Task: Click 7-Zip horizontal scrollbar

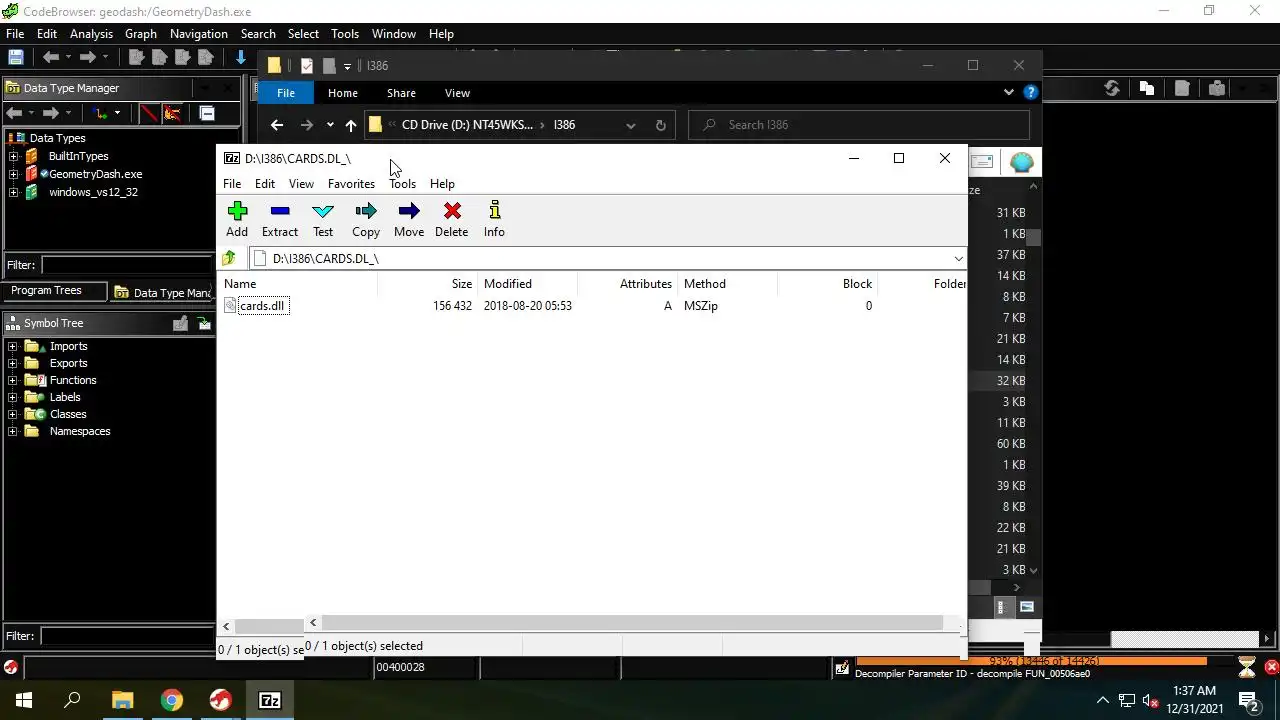Action: click(630, 623)
